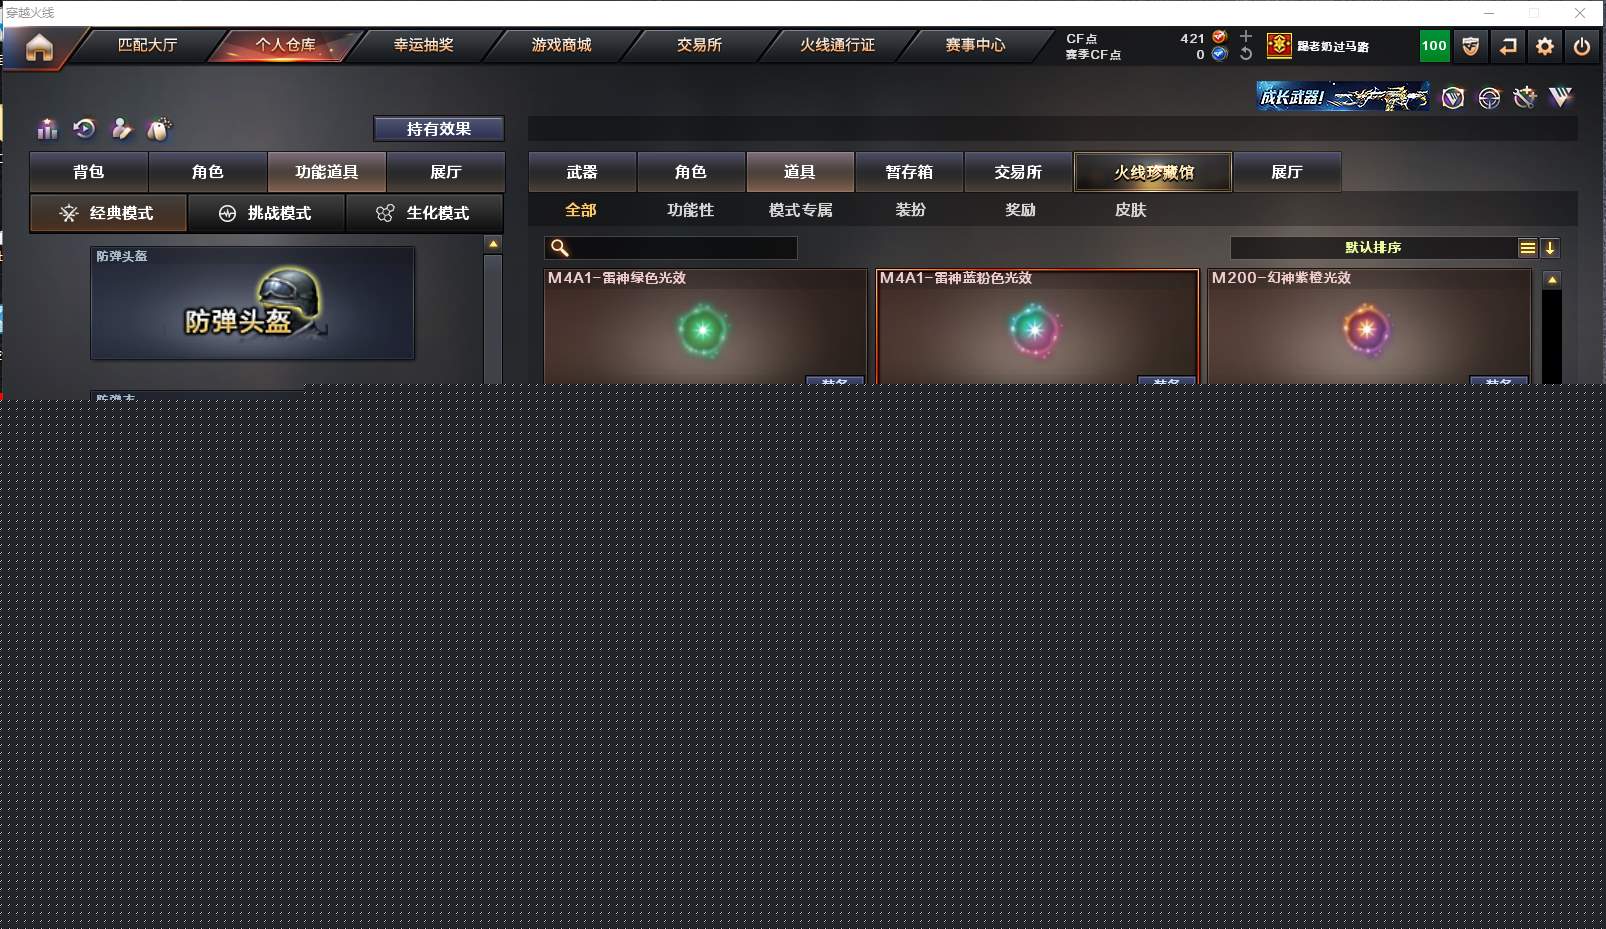Select the 装扮 filter
Image resolution: width=1606 pixels, height=929 pixels.
point(911,210)
